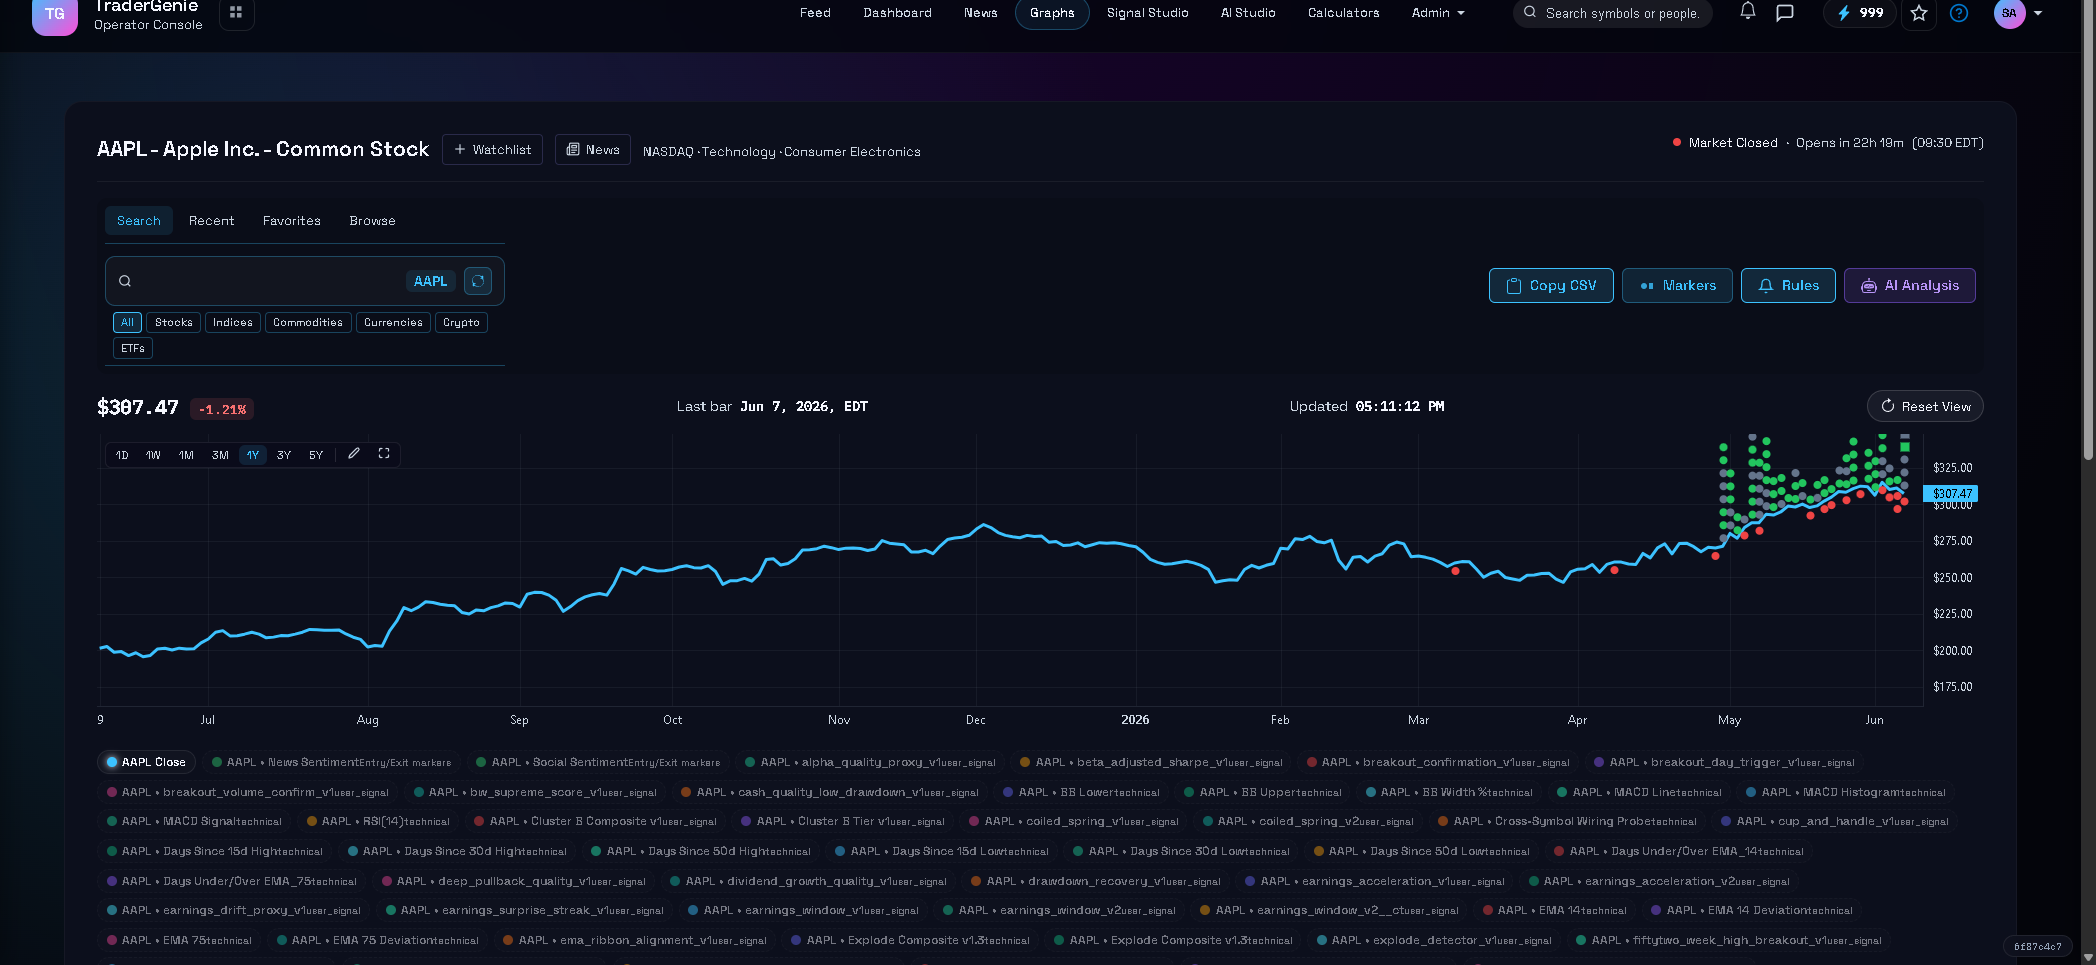Open Signal Studio
The width and height of the screenshot is (2096, 965).
tap(1147, 13)
